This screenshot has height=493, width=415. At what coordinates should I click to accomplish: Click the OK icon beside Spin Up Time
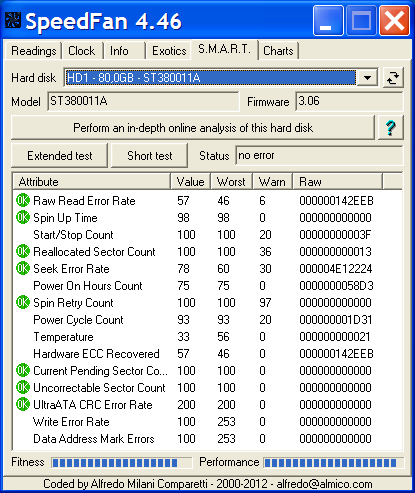(x=23, y=218)
